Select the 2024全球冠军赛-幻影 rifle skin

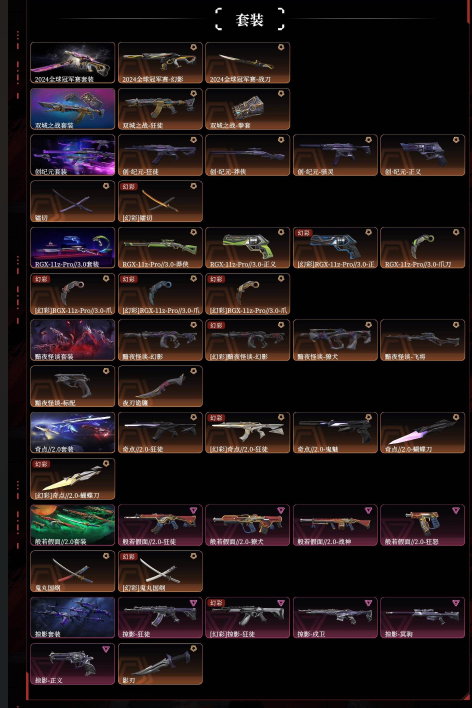(x=160, y=63)
